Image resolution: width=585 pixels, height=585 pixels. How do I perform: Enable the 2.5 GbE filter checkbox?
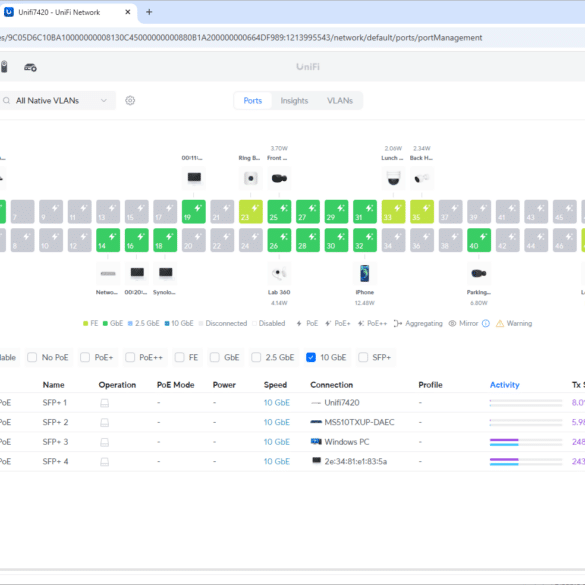point(256,357)
